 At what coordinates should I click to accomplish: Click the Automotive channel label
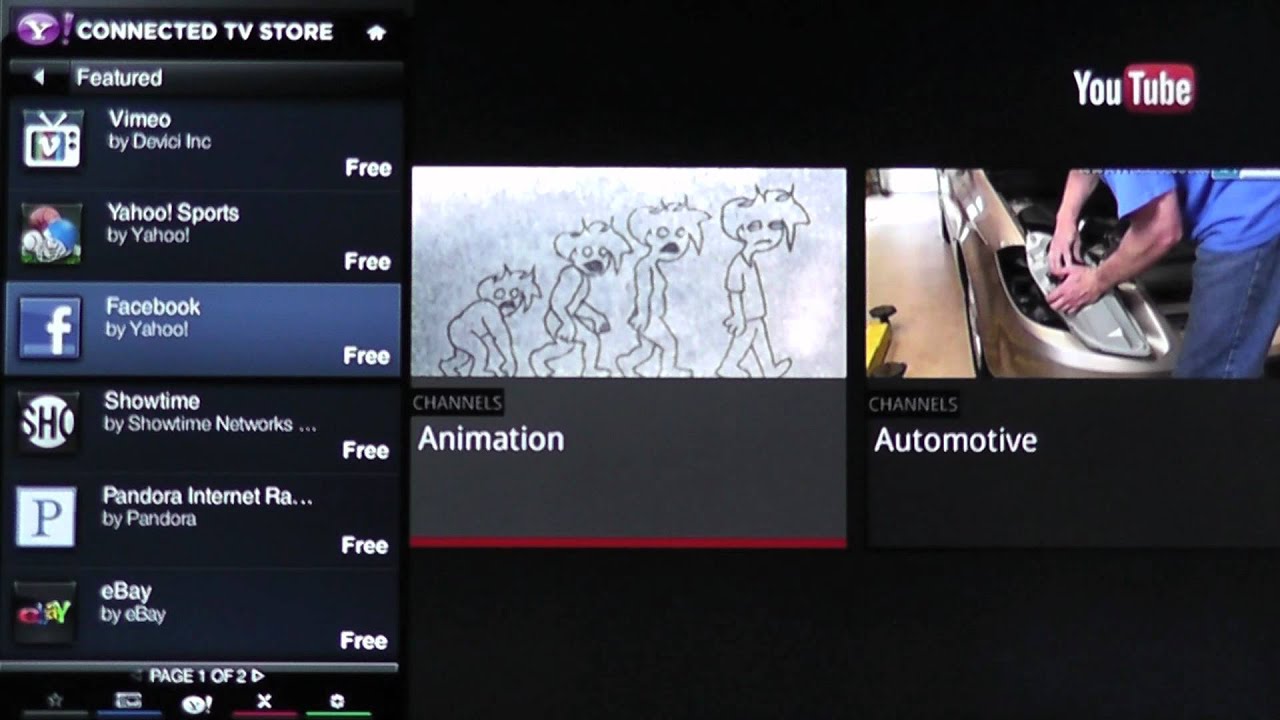955,440
